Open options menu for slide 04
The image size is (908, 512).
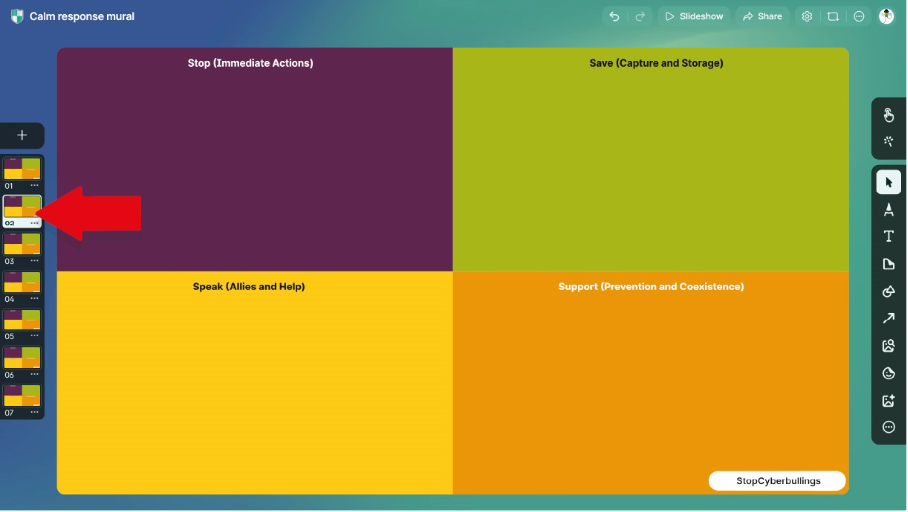pos(35,298)
